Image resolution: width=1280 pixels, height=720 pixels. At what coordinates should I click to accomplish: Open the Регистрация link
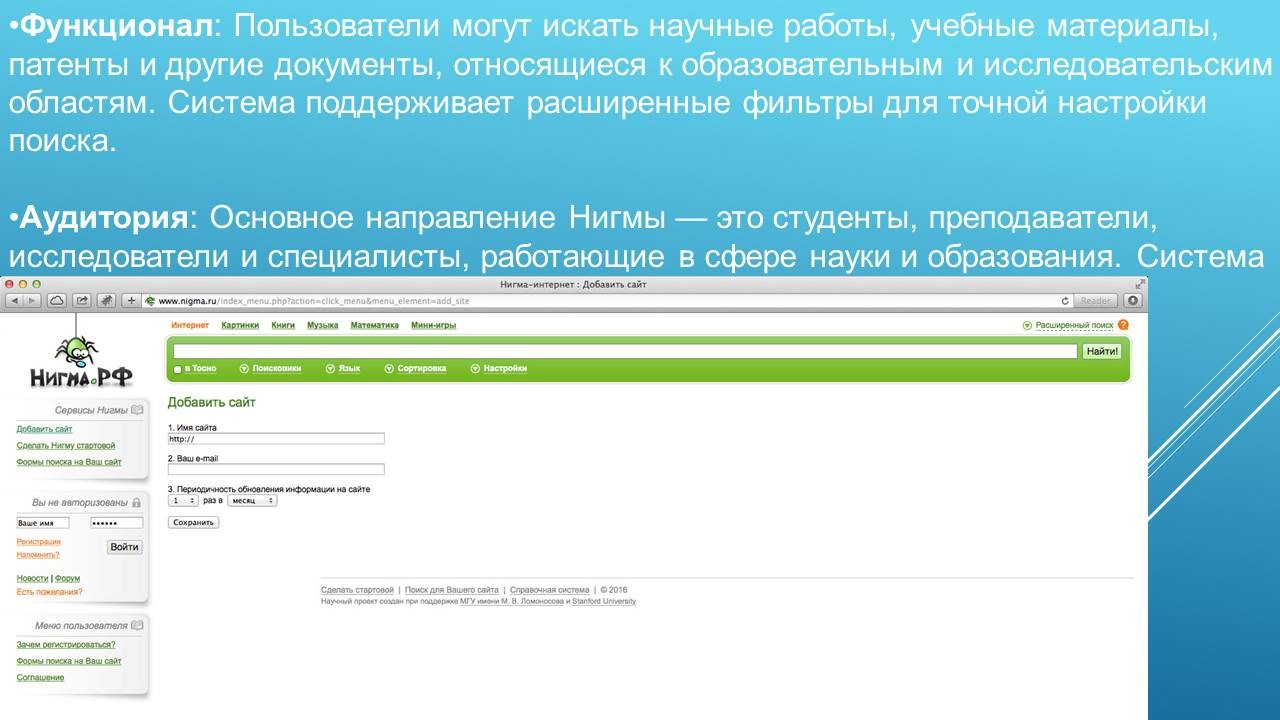(38, 542)
